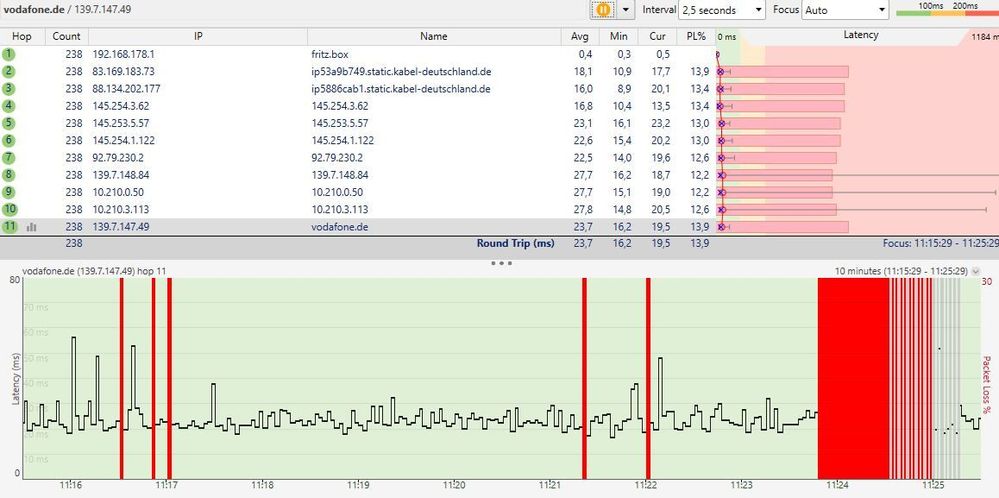Select hop 10 green circle icon
This screenshot has width=999, height=498.
[10, 209]
